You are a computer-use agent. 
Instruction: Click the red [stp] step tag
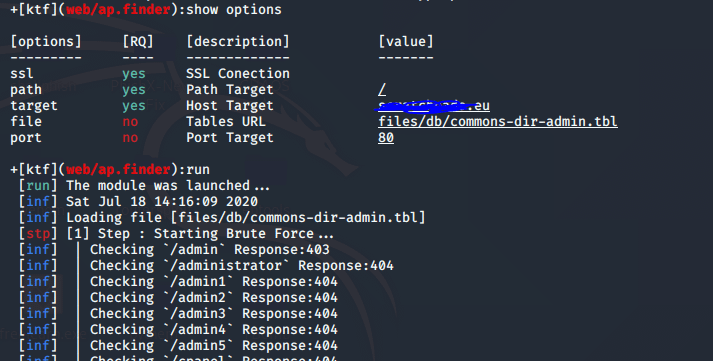click(x=38, y=234)
